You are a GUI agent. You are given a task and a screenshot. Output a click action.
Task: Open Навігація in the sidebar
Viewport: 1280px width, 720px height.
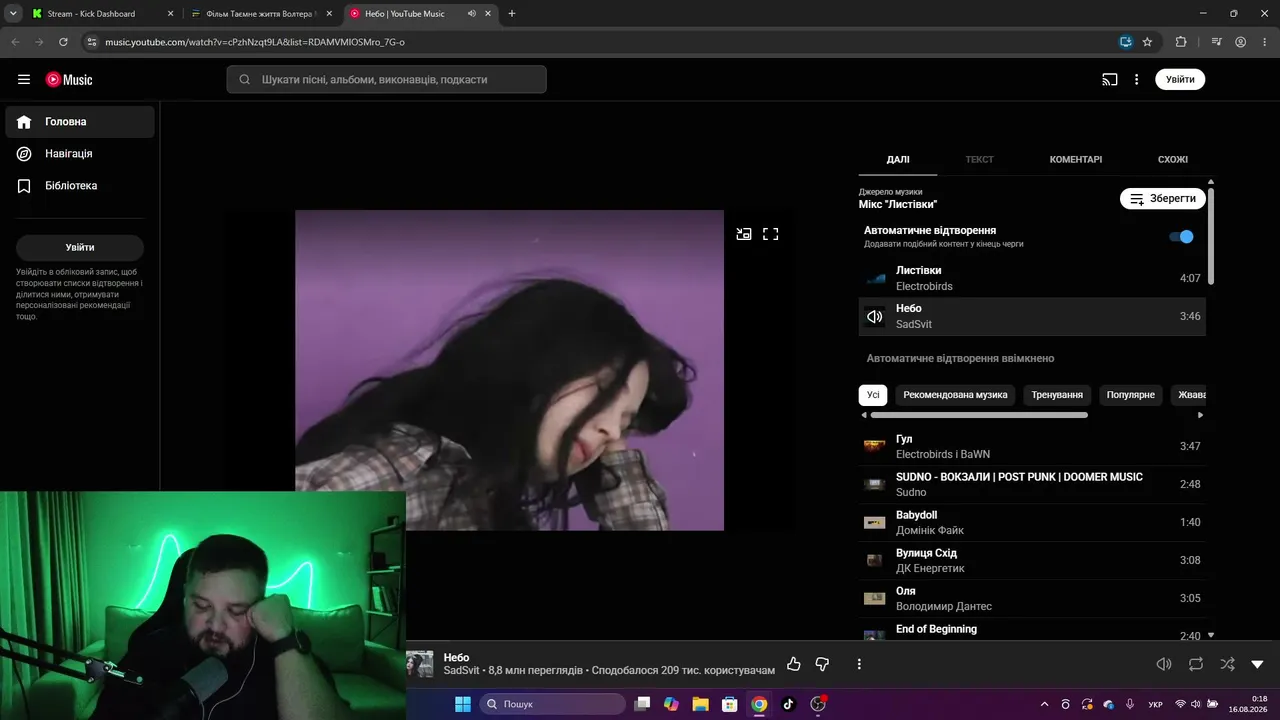[x=80, y=154]
